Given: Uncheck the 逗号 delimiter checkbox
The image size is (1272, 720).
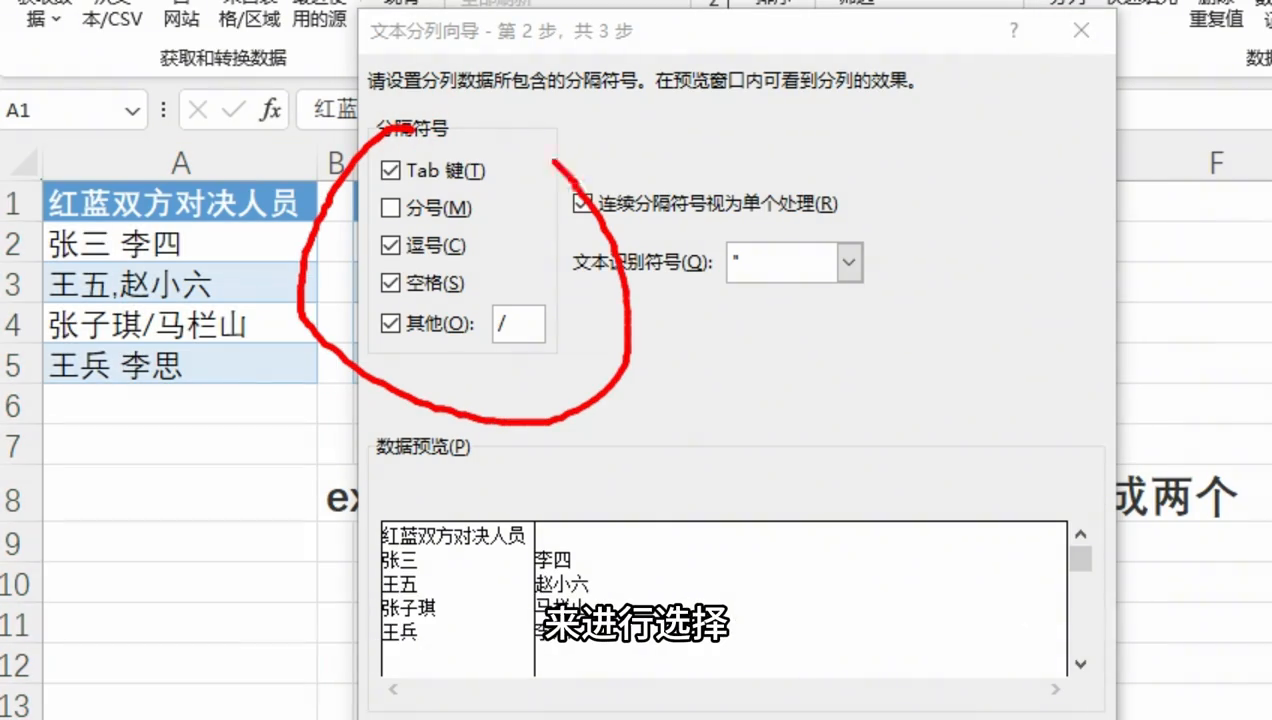Looking at the screenshot, I should [390, 246].
